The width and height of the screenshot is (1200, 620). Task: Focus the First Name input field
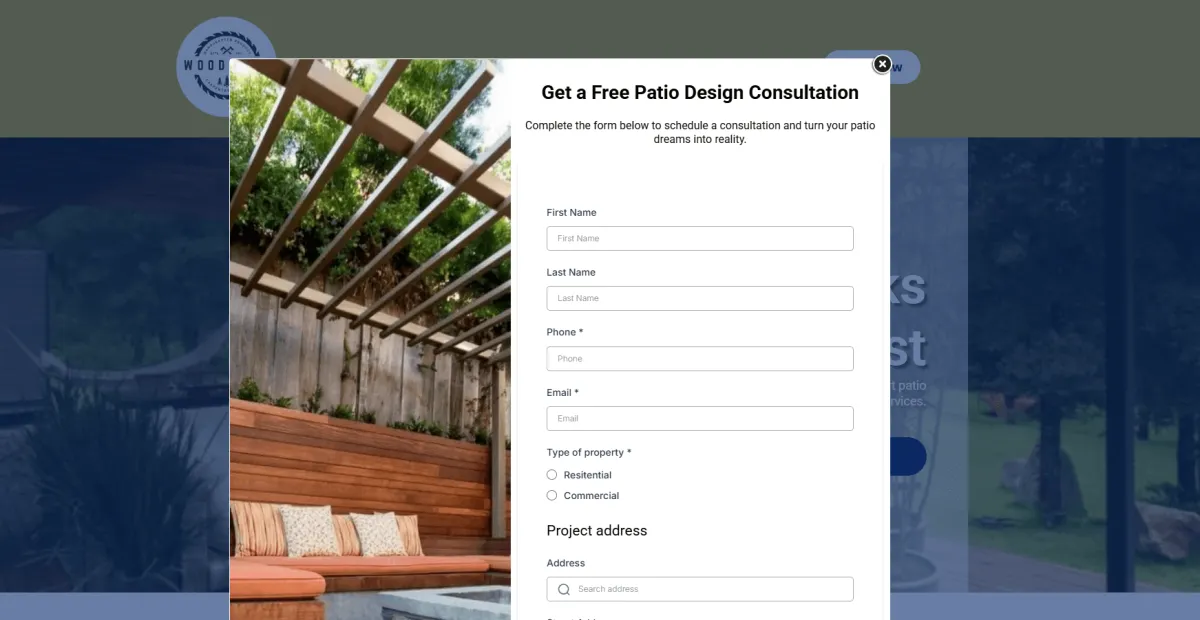click(x=700, y=238)
